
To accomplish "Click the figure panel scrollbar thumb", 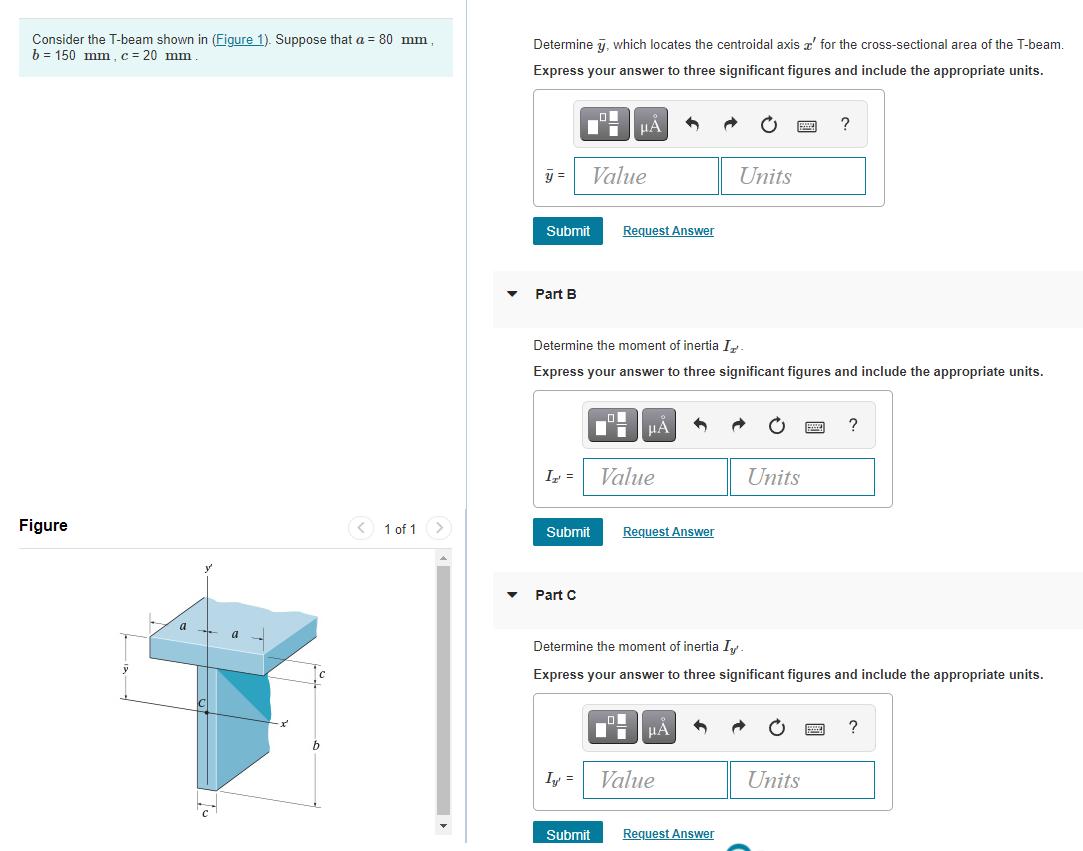I will point(443,691).
